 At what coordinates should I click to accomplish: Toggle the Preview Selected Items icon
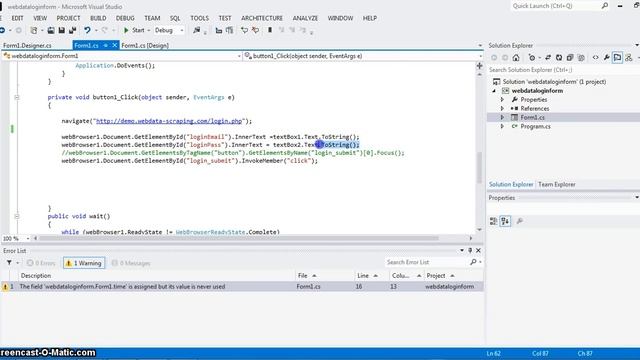pyautogui.click(x=618, y=58)
